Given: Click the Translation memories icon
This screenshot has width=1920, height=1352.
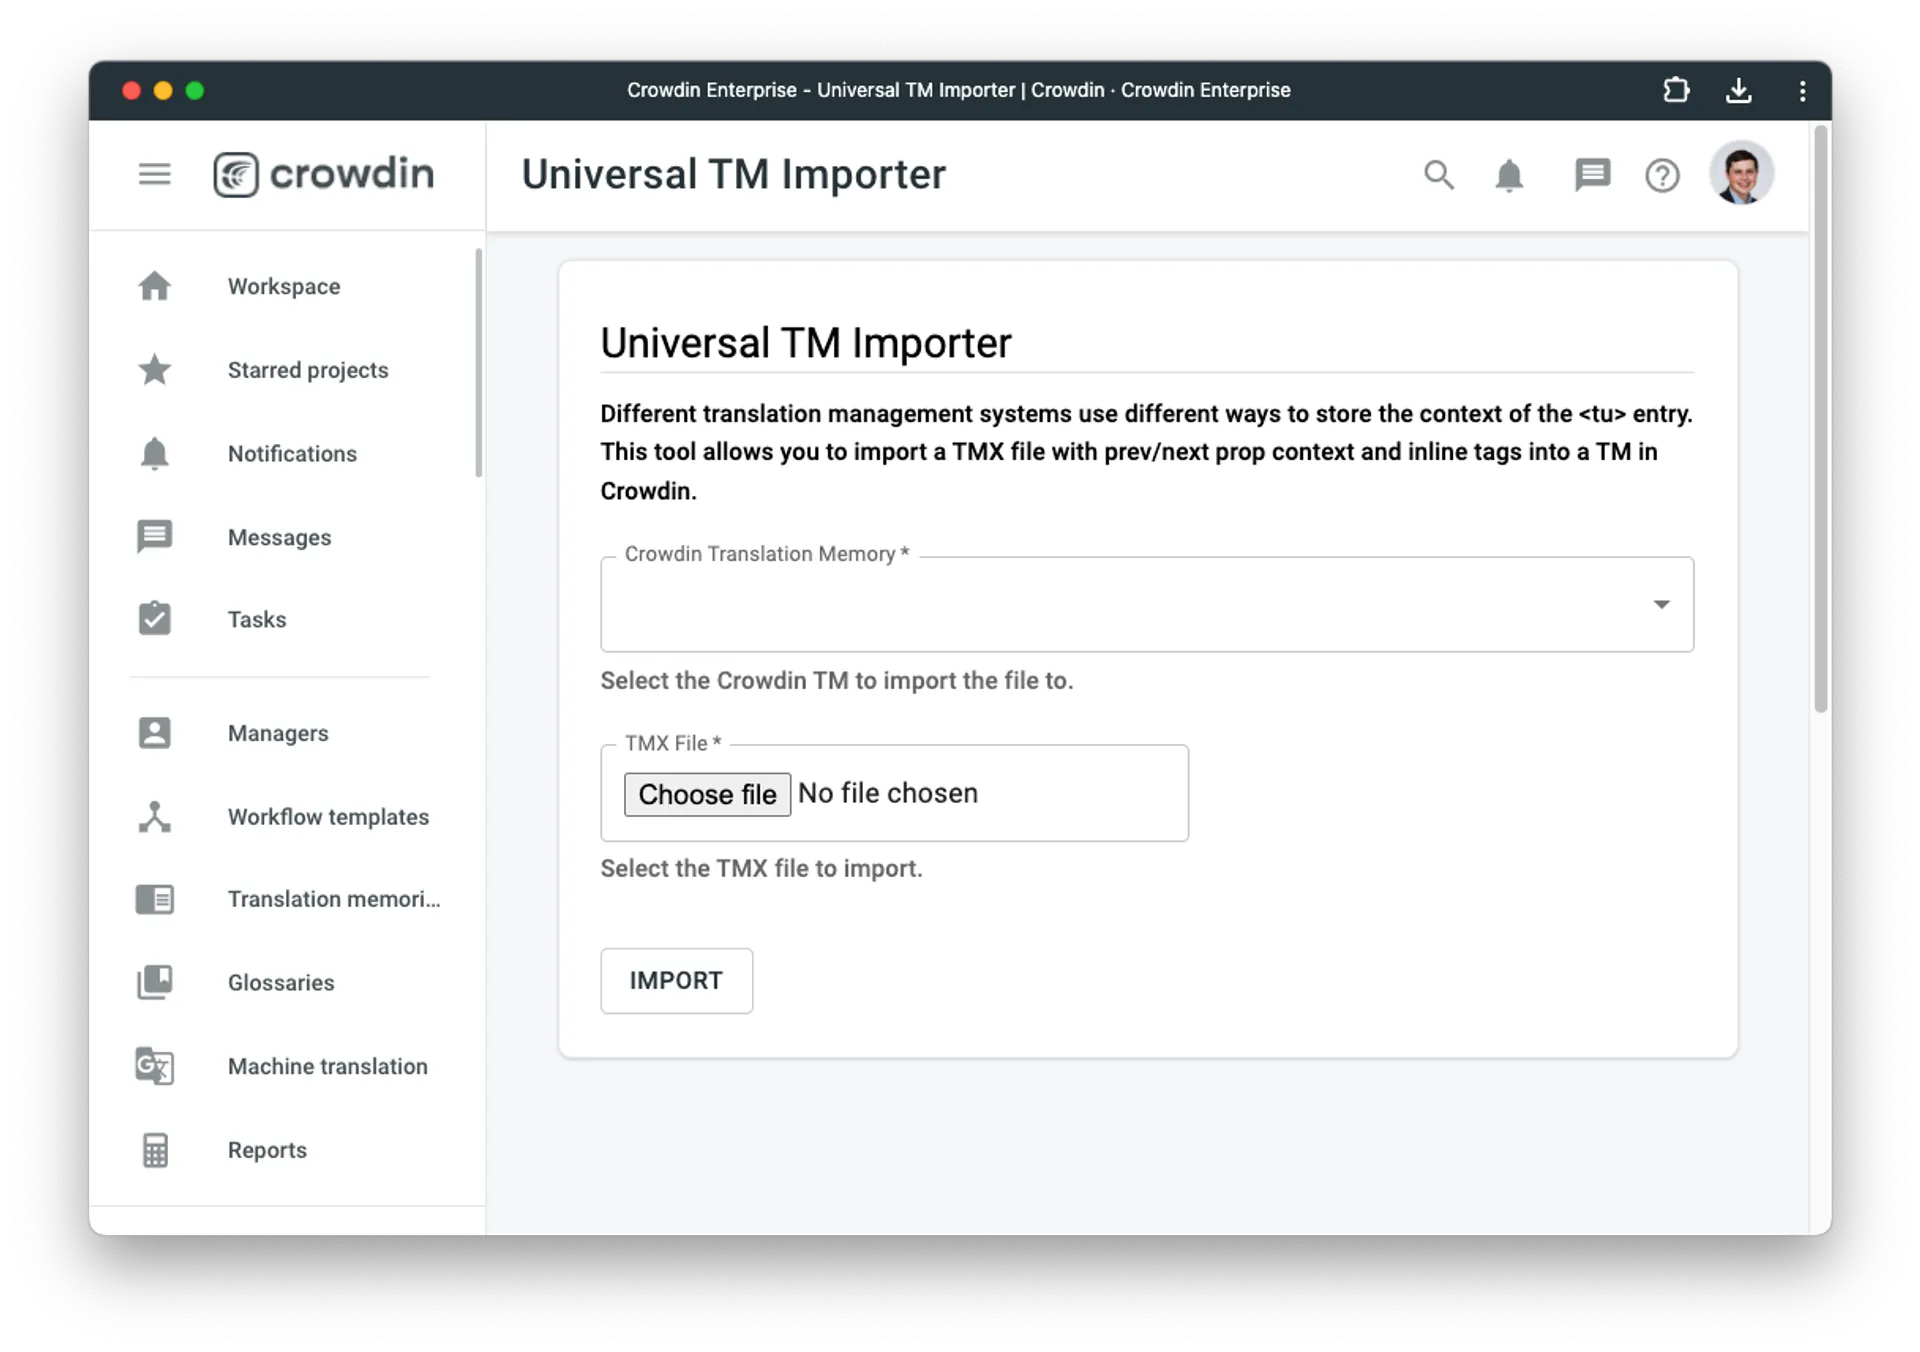Looking at the screenshot, I should tap(154, 899).
